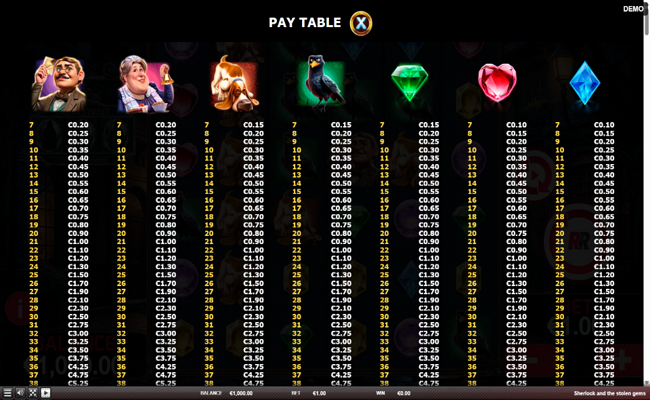Click the €0.80 payout for 20 emerald symbols
The width and height of the screenshot is (650, 400).
(x=429, y=233)
